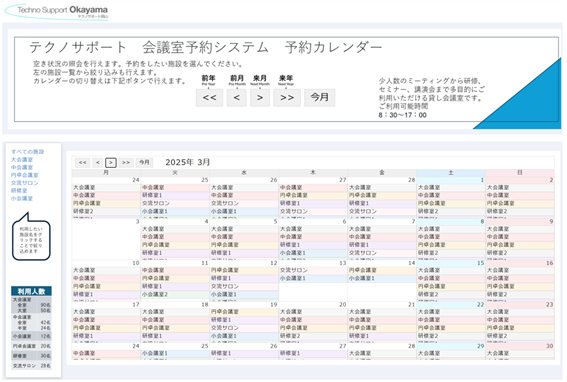
Task: Click small > button in calendar header
Action: [x=111, y=162]
